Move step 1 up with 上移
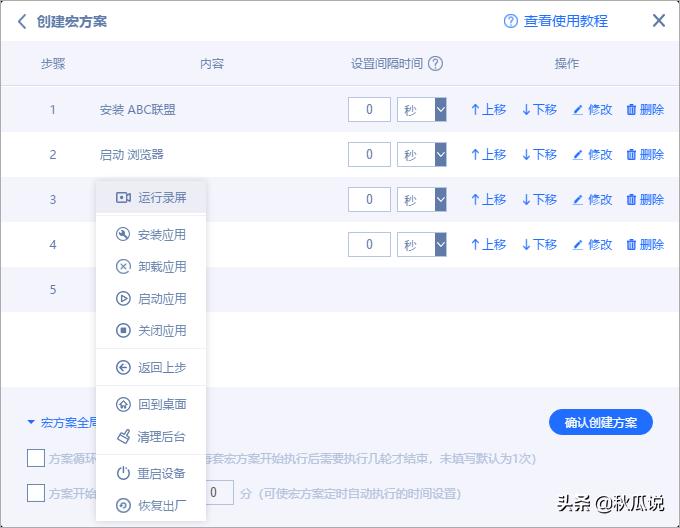Screen dimensions: 680x528 488,110
